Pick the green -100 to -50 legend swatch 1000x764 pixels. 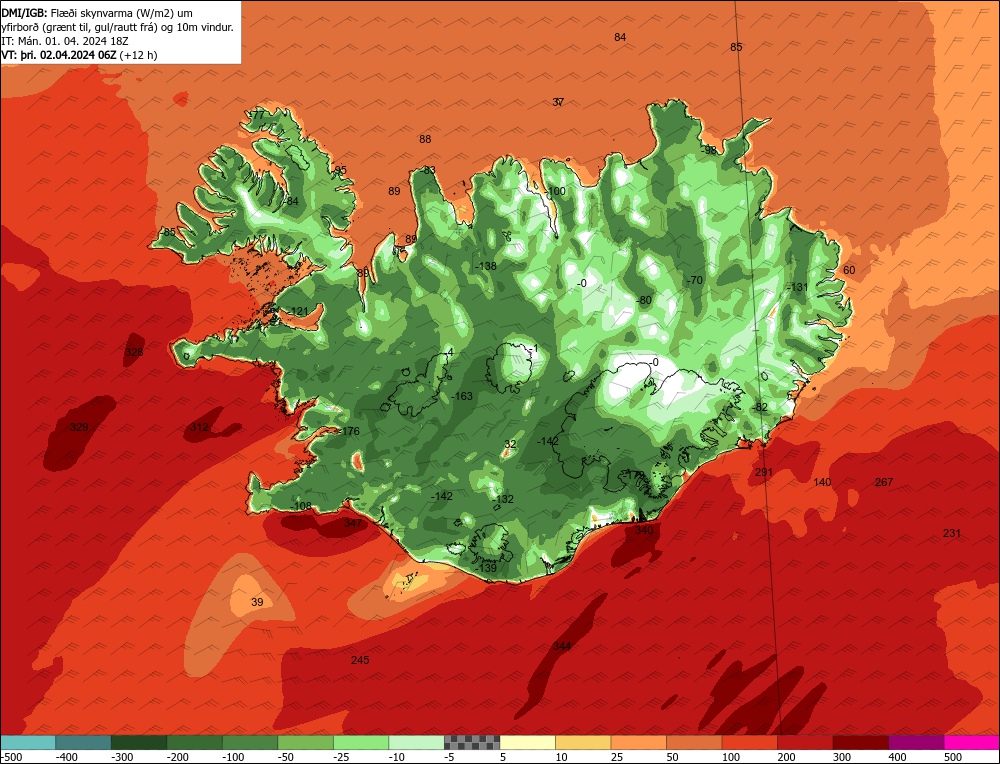250,742
